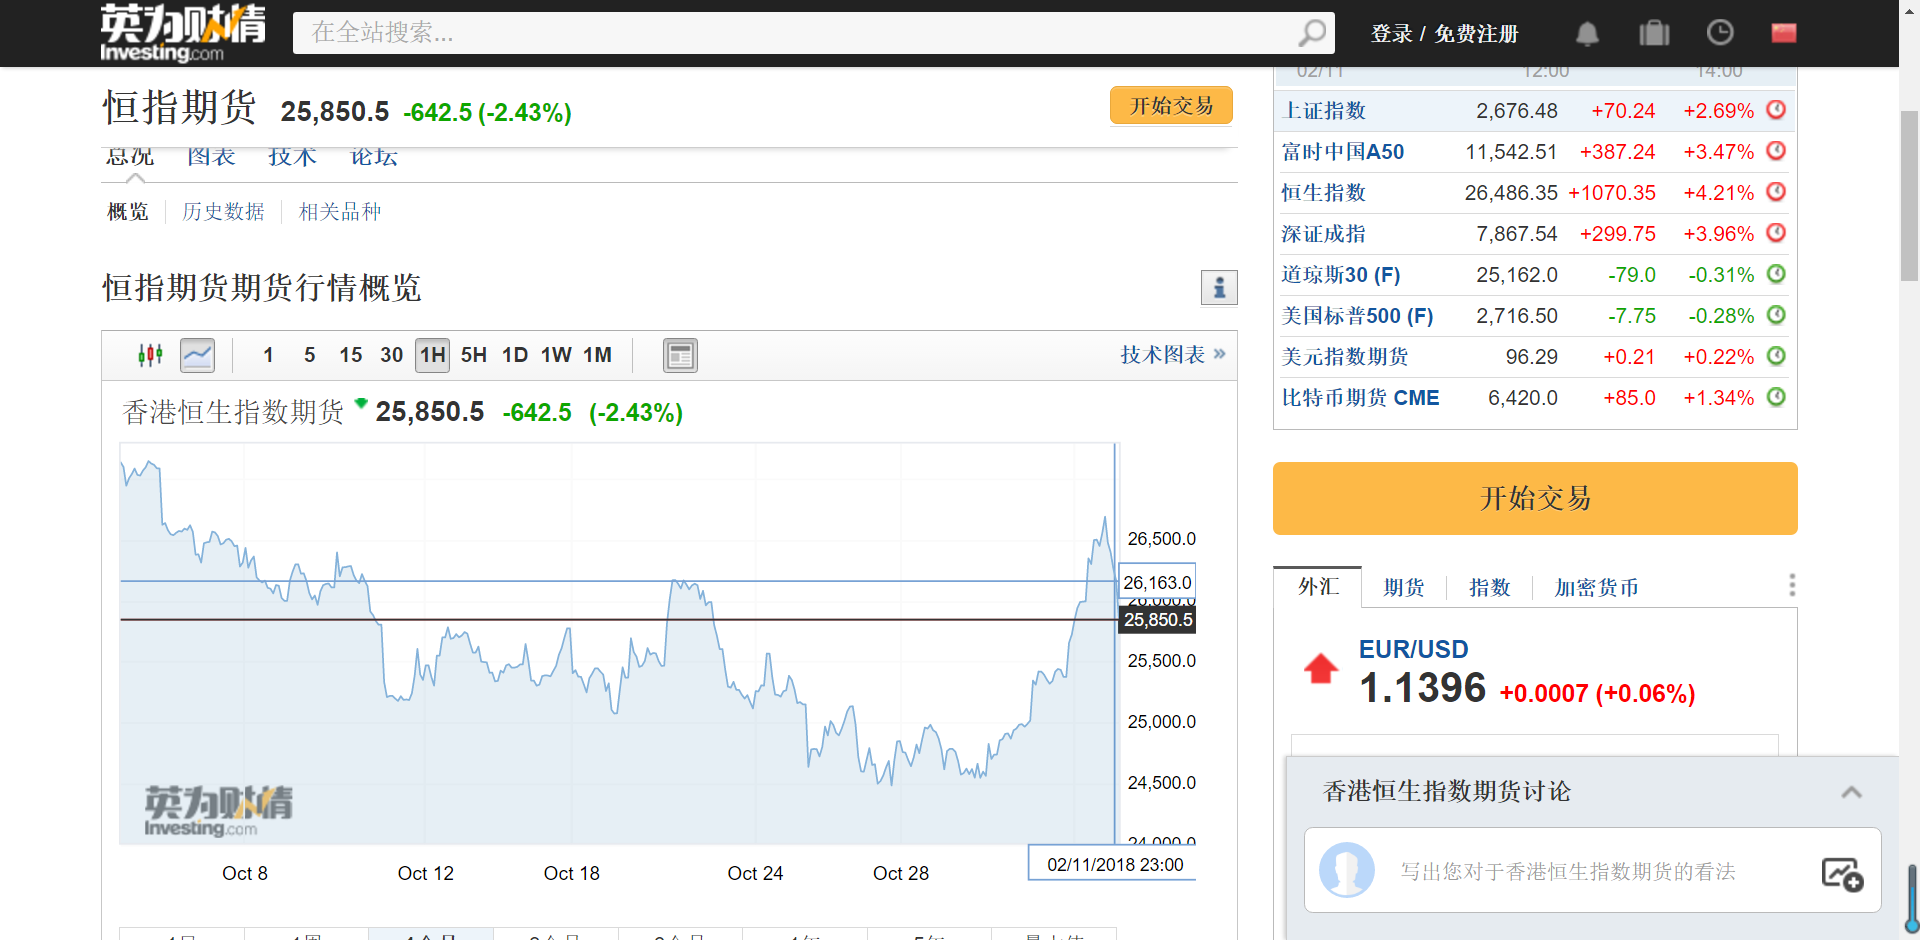This screenshot has height=940, width=1920.
Task: Open the 深证成指 quote link
Action: point(1324,234)
